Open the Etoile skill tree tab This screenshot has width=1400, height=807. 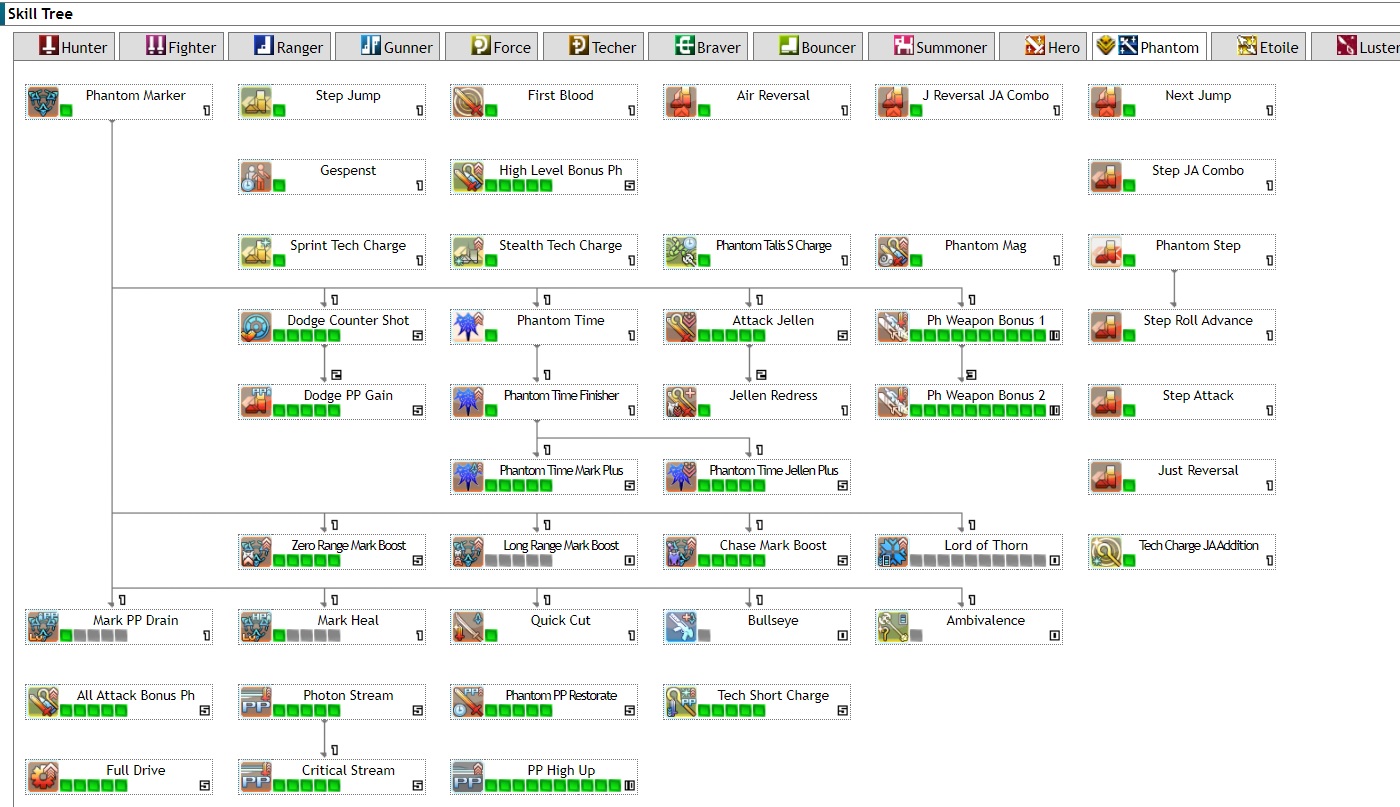(x=1258, y=47)
